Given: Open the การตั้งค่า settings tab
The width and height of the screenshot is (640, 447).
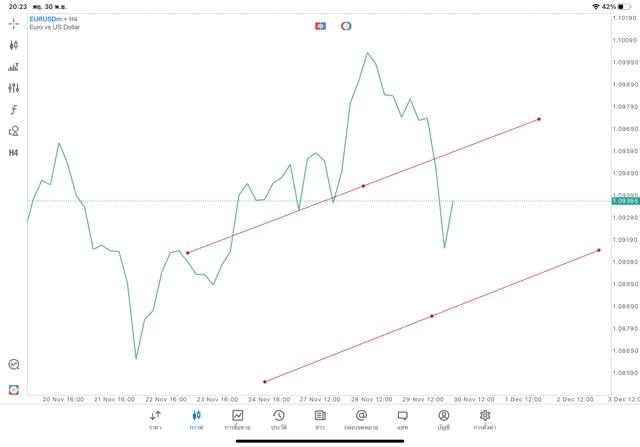Looking at the screenshot, I should click(x=485, y=419).
